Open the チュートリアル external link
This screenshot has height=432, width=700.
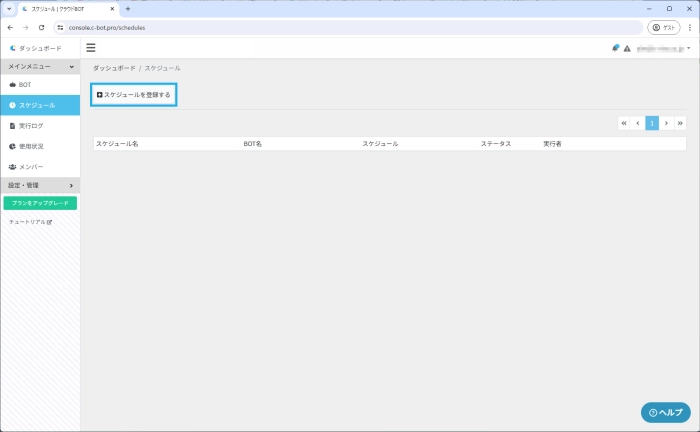[x=31, y=221]
